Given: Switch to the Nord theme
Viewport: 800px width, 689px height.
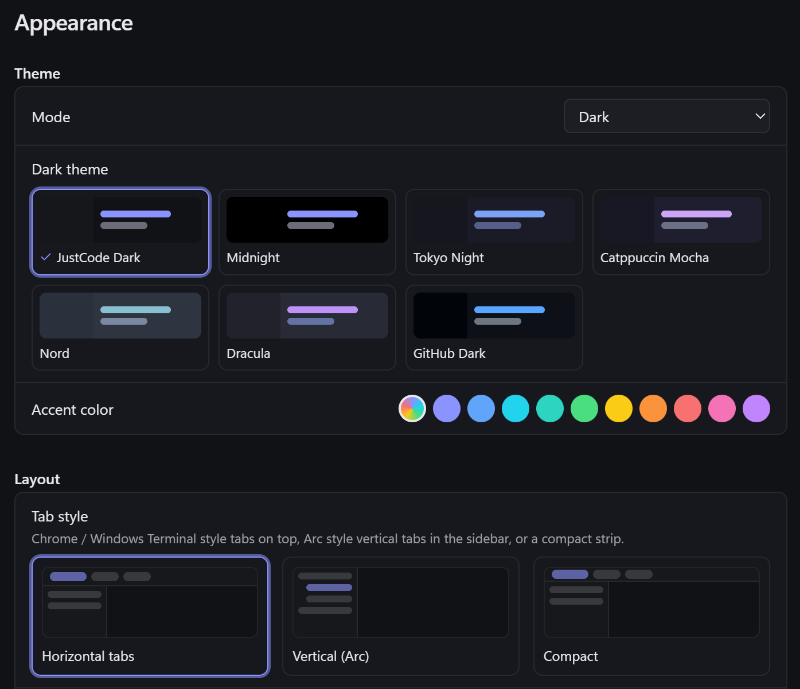Looking at the screenshot, I should pyautogui.click(x=120, y=328).
